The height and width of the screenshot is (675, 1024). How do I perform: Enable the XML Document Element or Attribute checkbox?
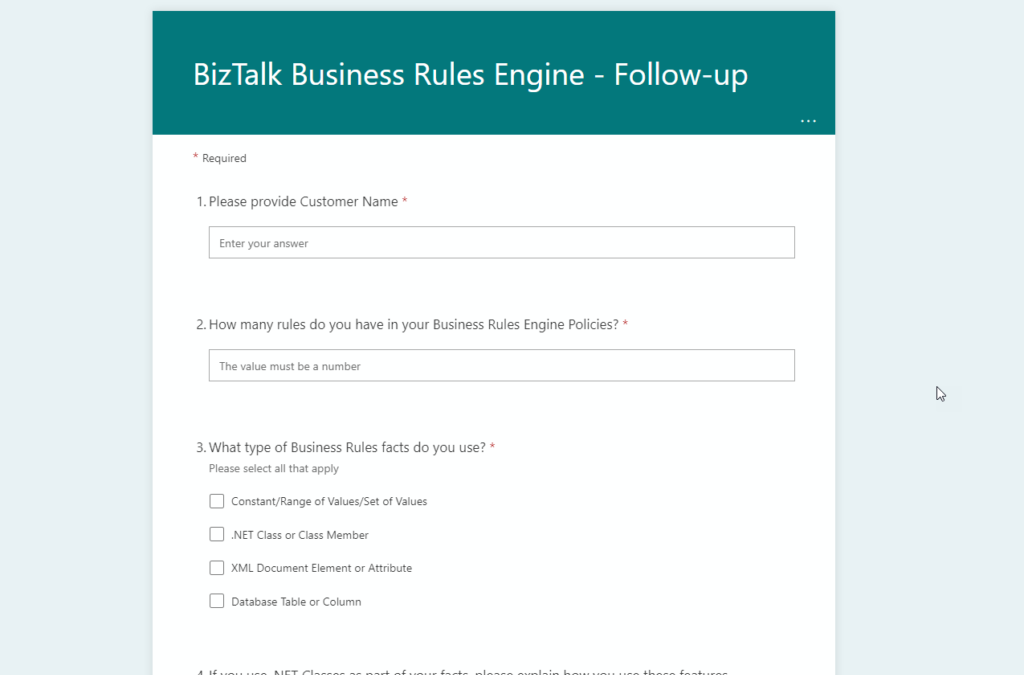click(217, 567)
